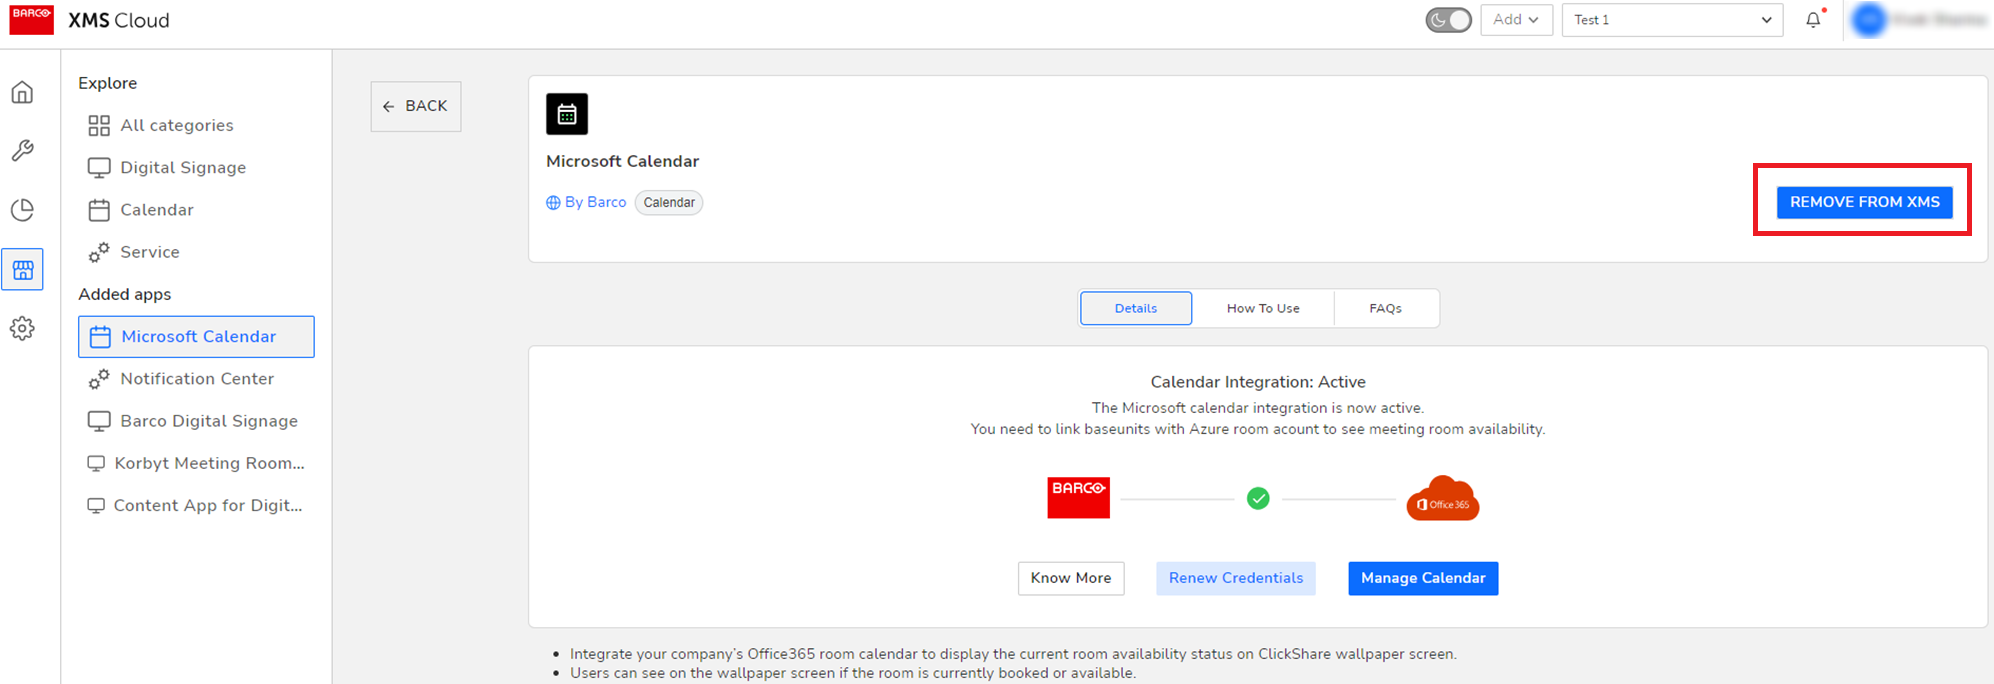Viewport: 1994px width, 684px height.
Task: Click the wrench tools icon in sidebar
Action: tap(22, 150)
